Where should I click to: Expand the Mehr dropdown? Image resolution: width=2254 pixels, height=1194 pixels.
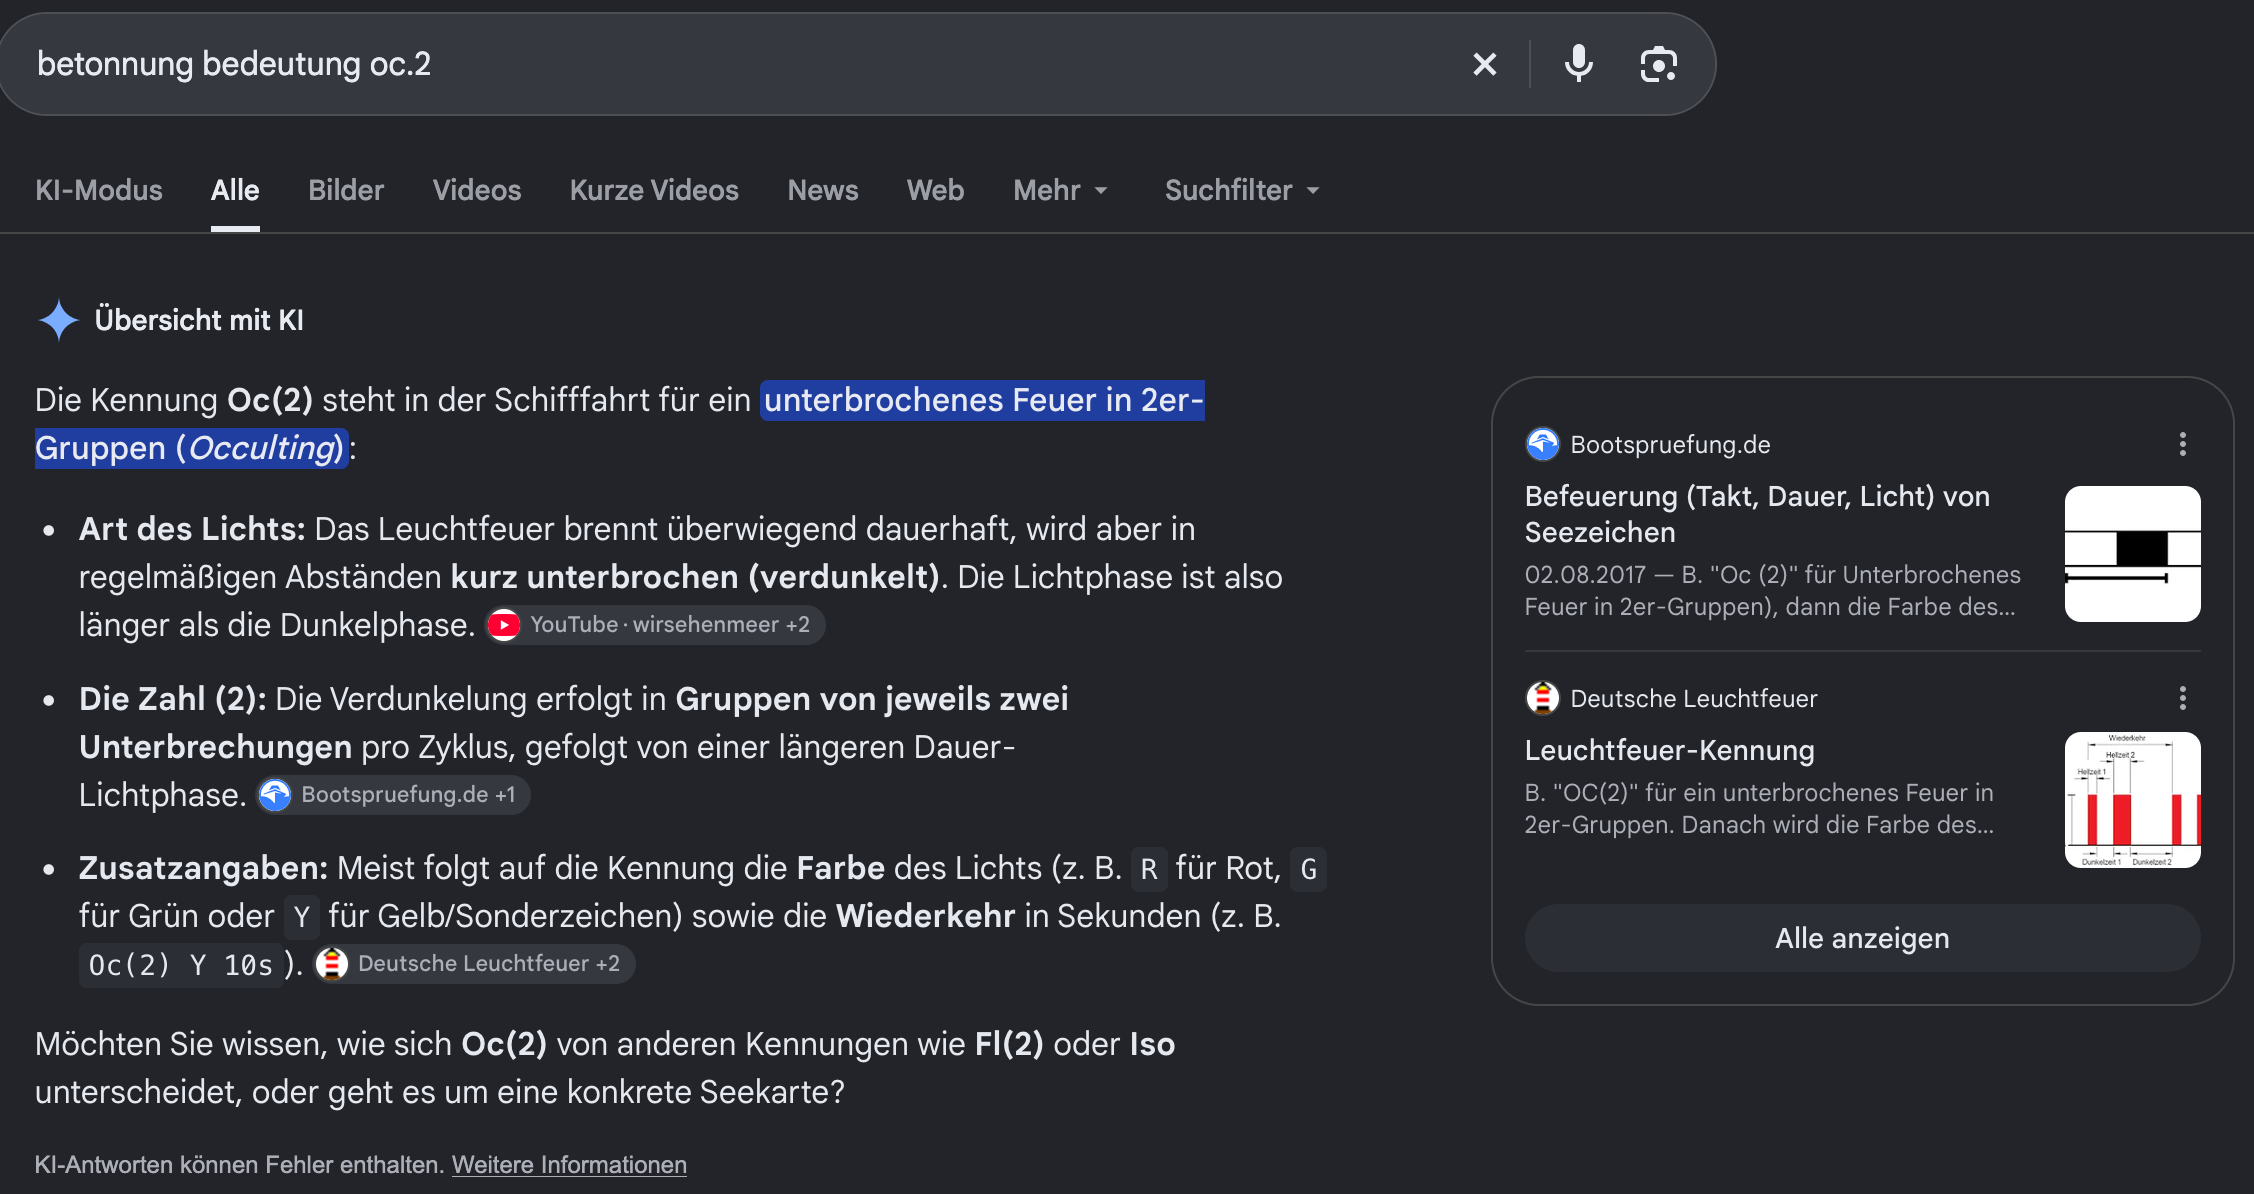click(x=1061, y=190)
